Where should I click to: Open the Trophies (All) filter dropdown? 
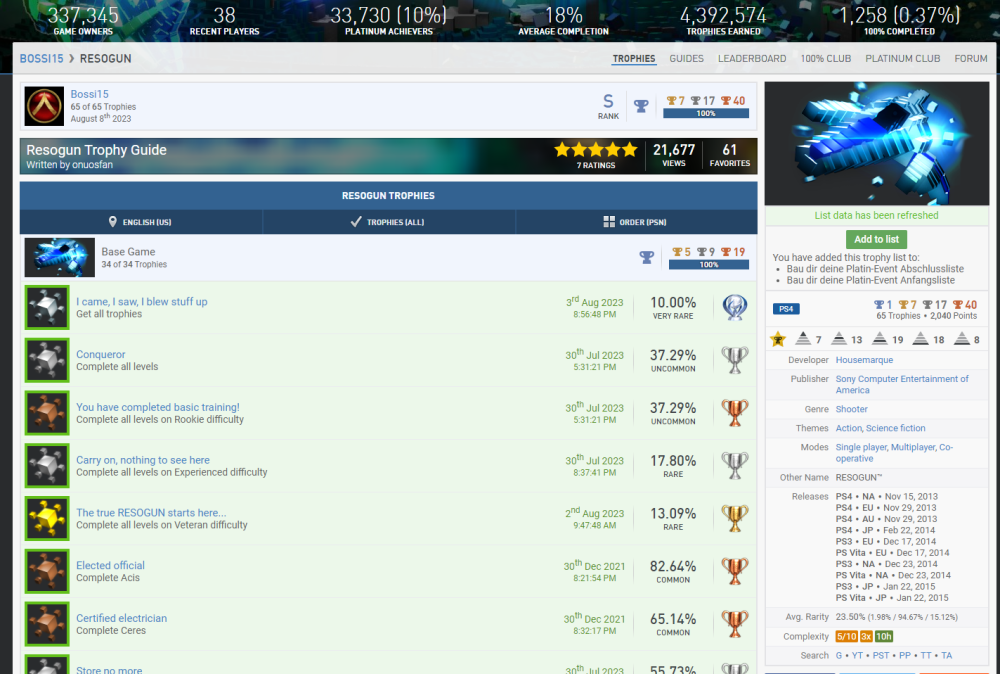click(x=389, y=222)
